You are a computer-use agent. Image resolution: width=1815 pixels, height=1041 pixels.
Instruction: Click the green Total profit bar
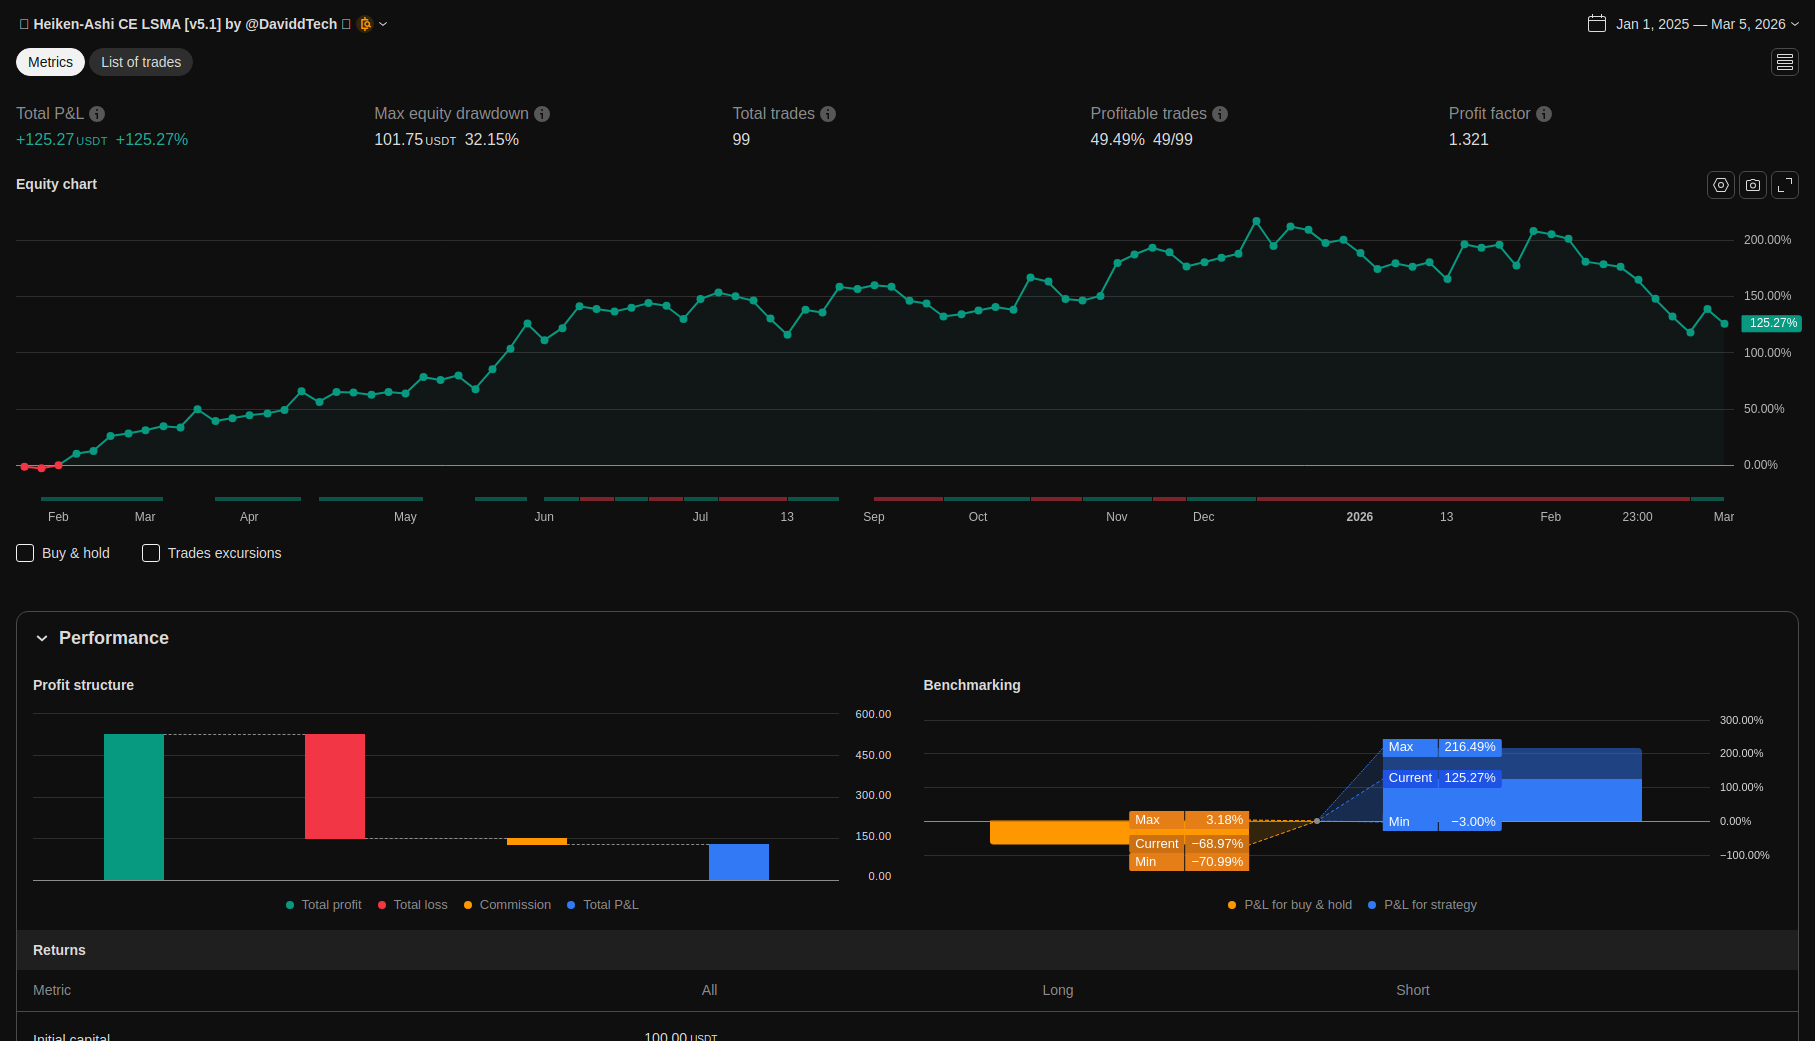point(134,806)
